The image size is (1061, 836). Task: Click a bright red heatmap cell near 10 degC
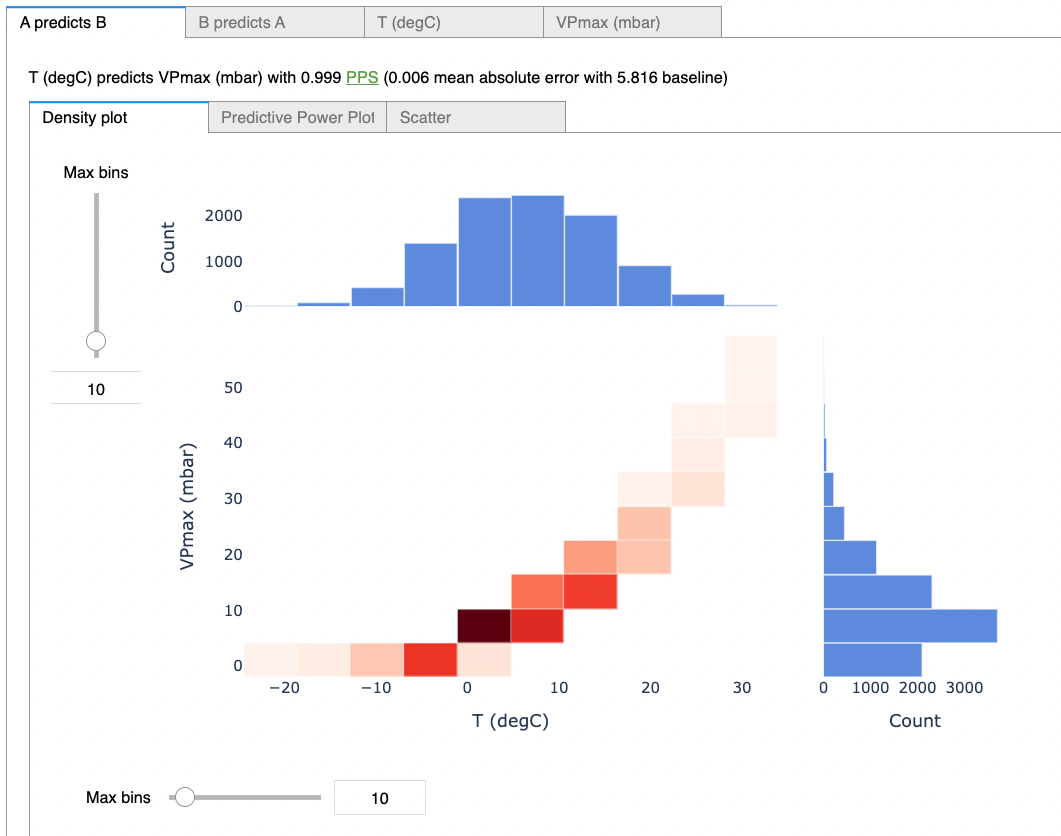coord(590,592)
